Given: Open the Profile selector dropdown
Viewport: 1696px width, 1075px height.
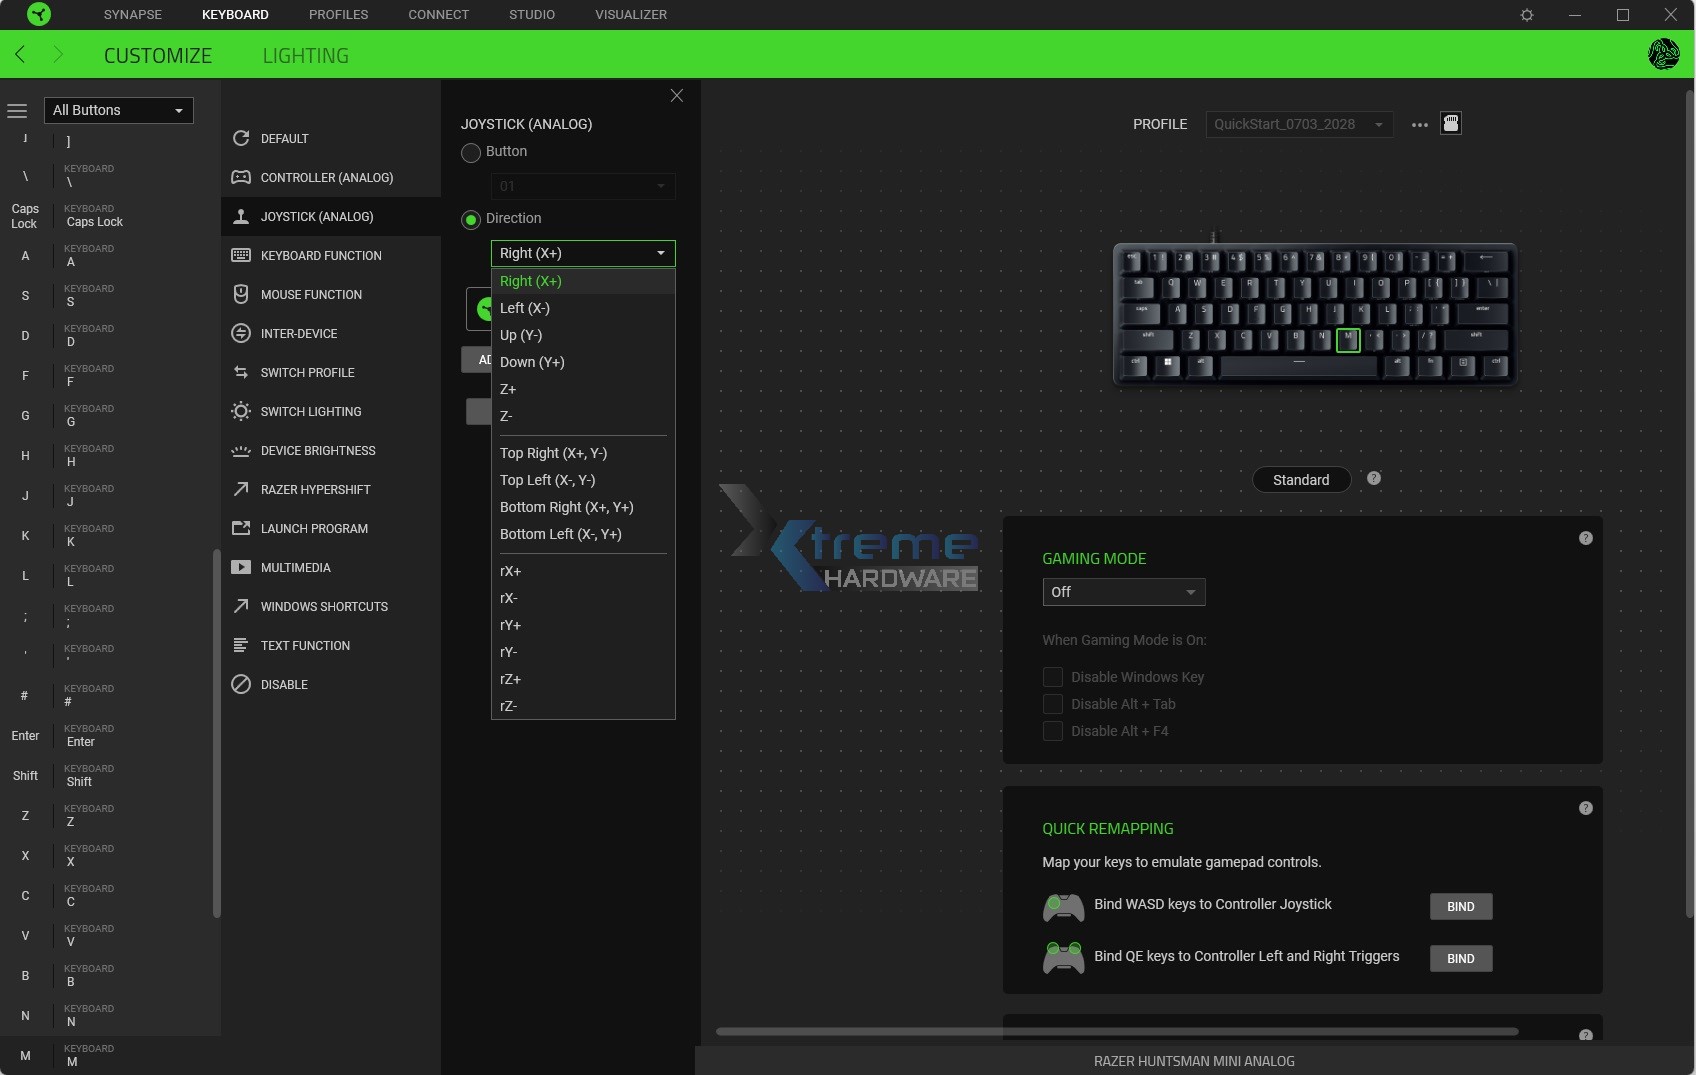Looking at the screenshot, I should click(1297, 124).
